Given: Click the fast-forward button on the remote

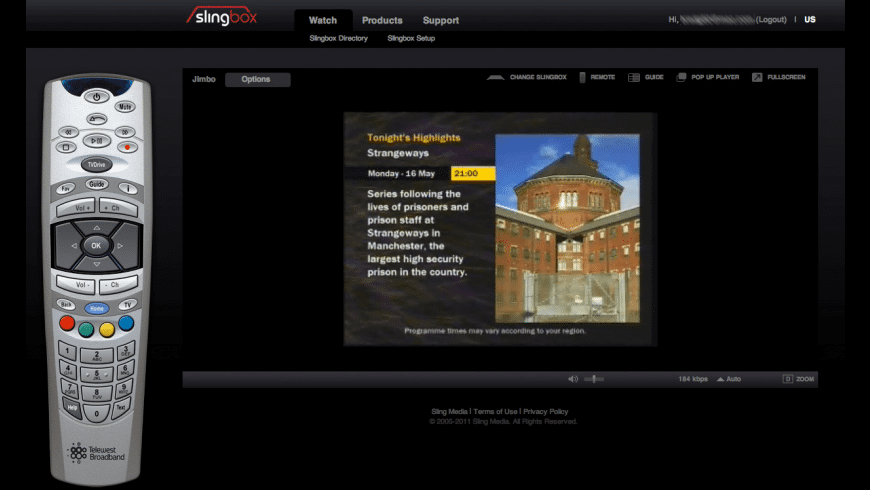Looking at the screenshot, I should coord(125,132).
